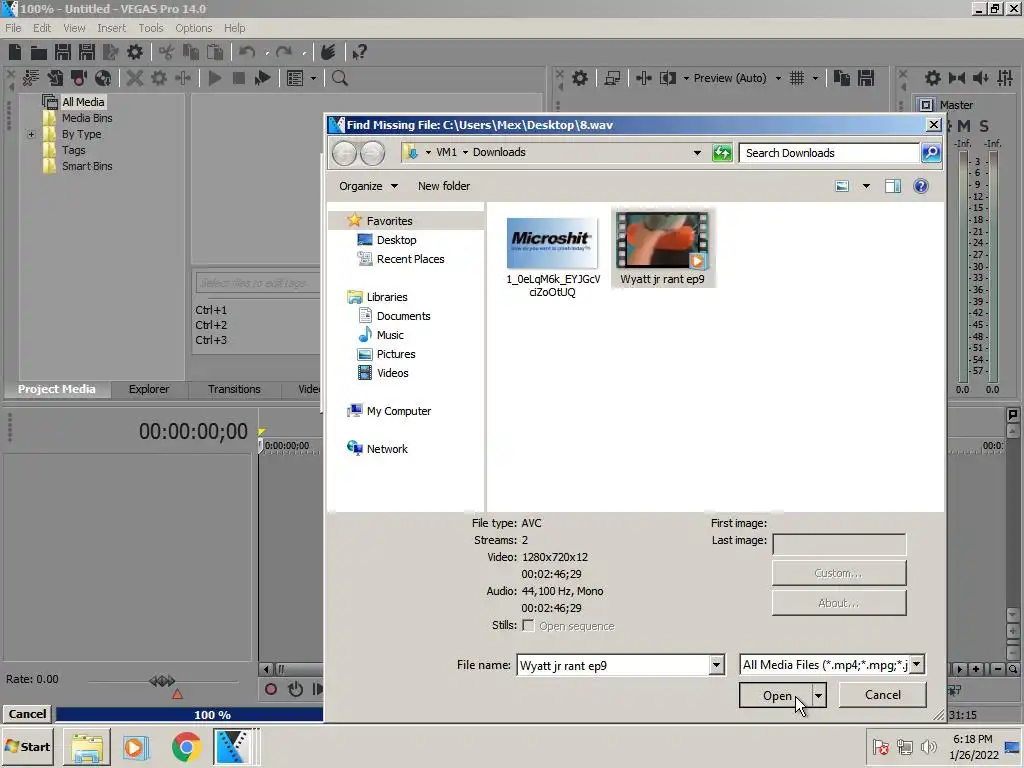Open the Project Media Views dropdown arrow
This screenshot has height=768, width=1024.
pyautogui.click(x=313, y=78)
